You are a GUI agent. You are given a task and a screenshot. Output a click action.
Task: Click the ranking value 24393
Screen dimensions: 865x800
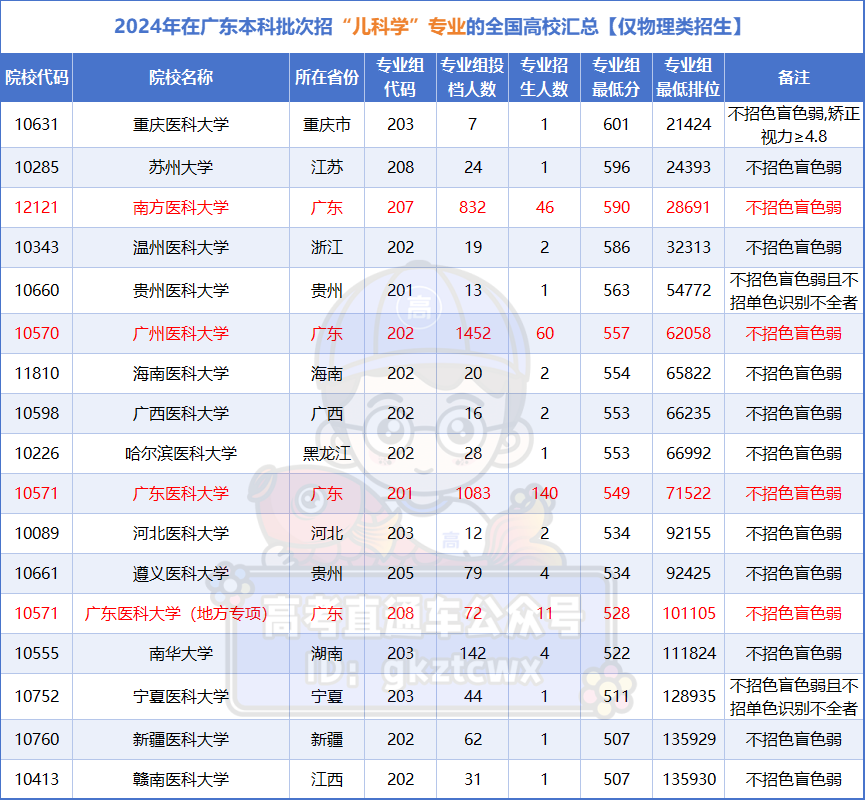[688, 168]
